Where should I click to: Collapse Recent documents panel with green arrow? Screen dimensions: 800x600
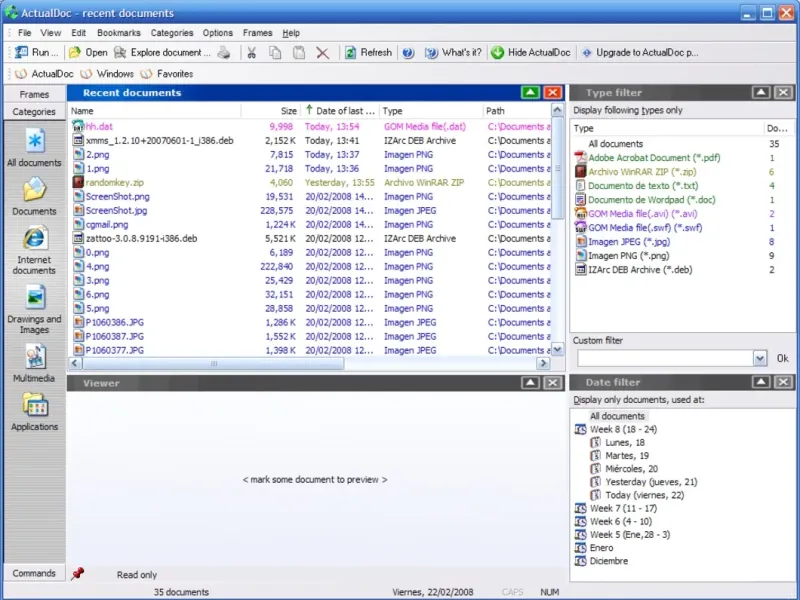[530, 92]
